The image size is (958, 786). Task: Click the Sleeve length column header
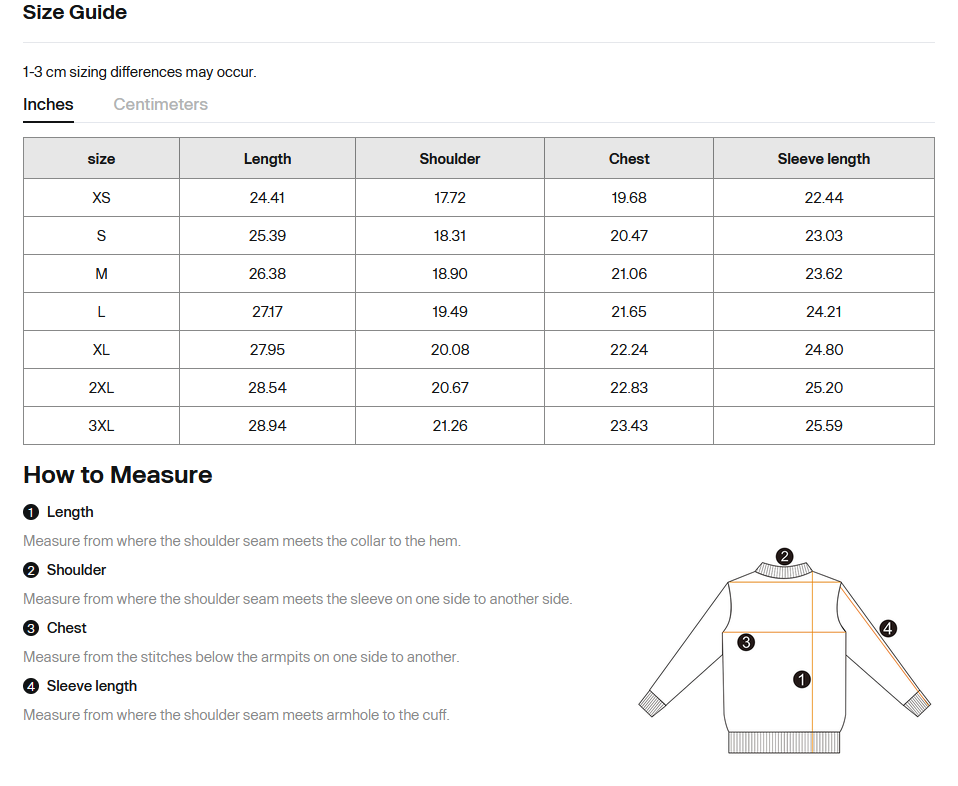tap(824, 159)
